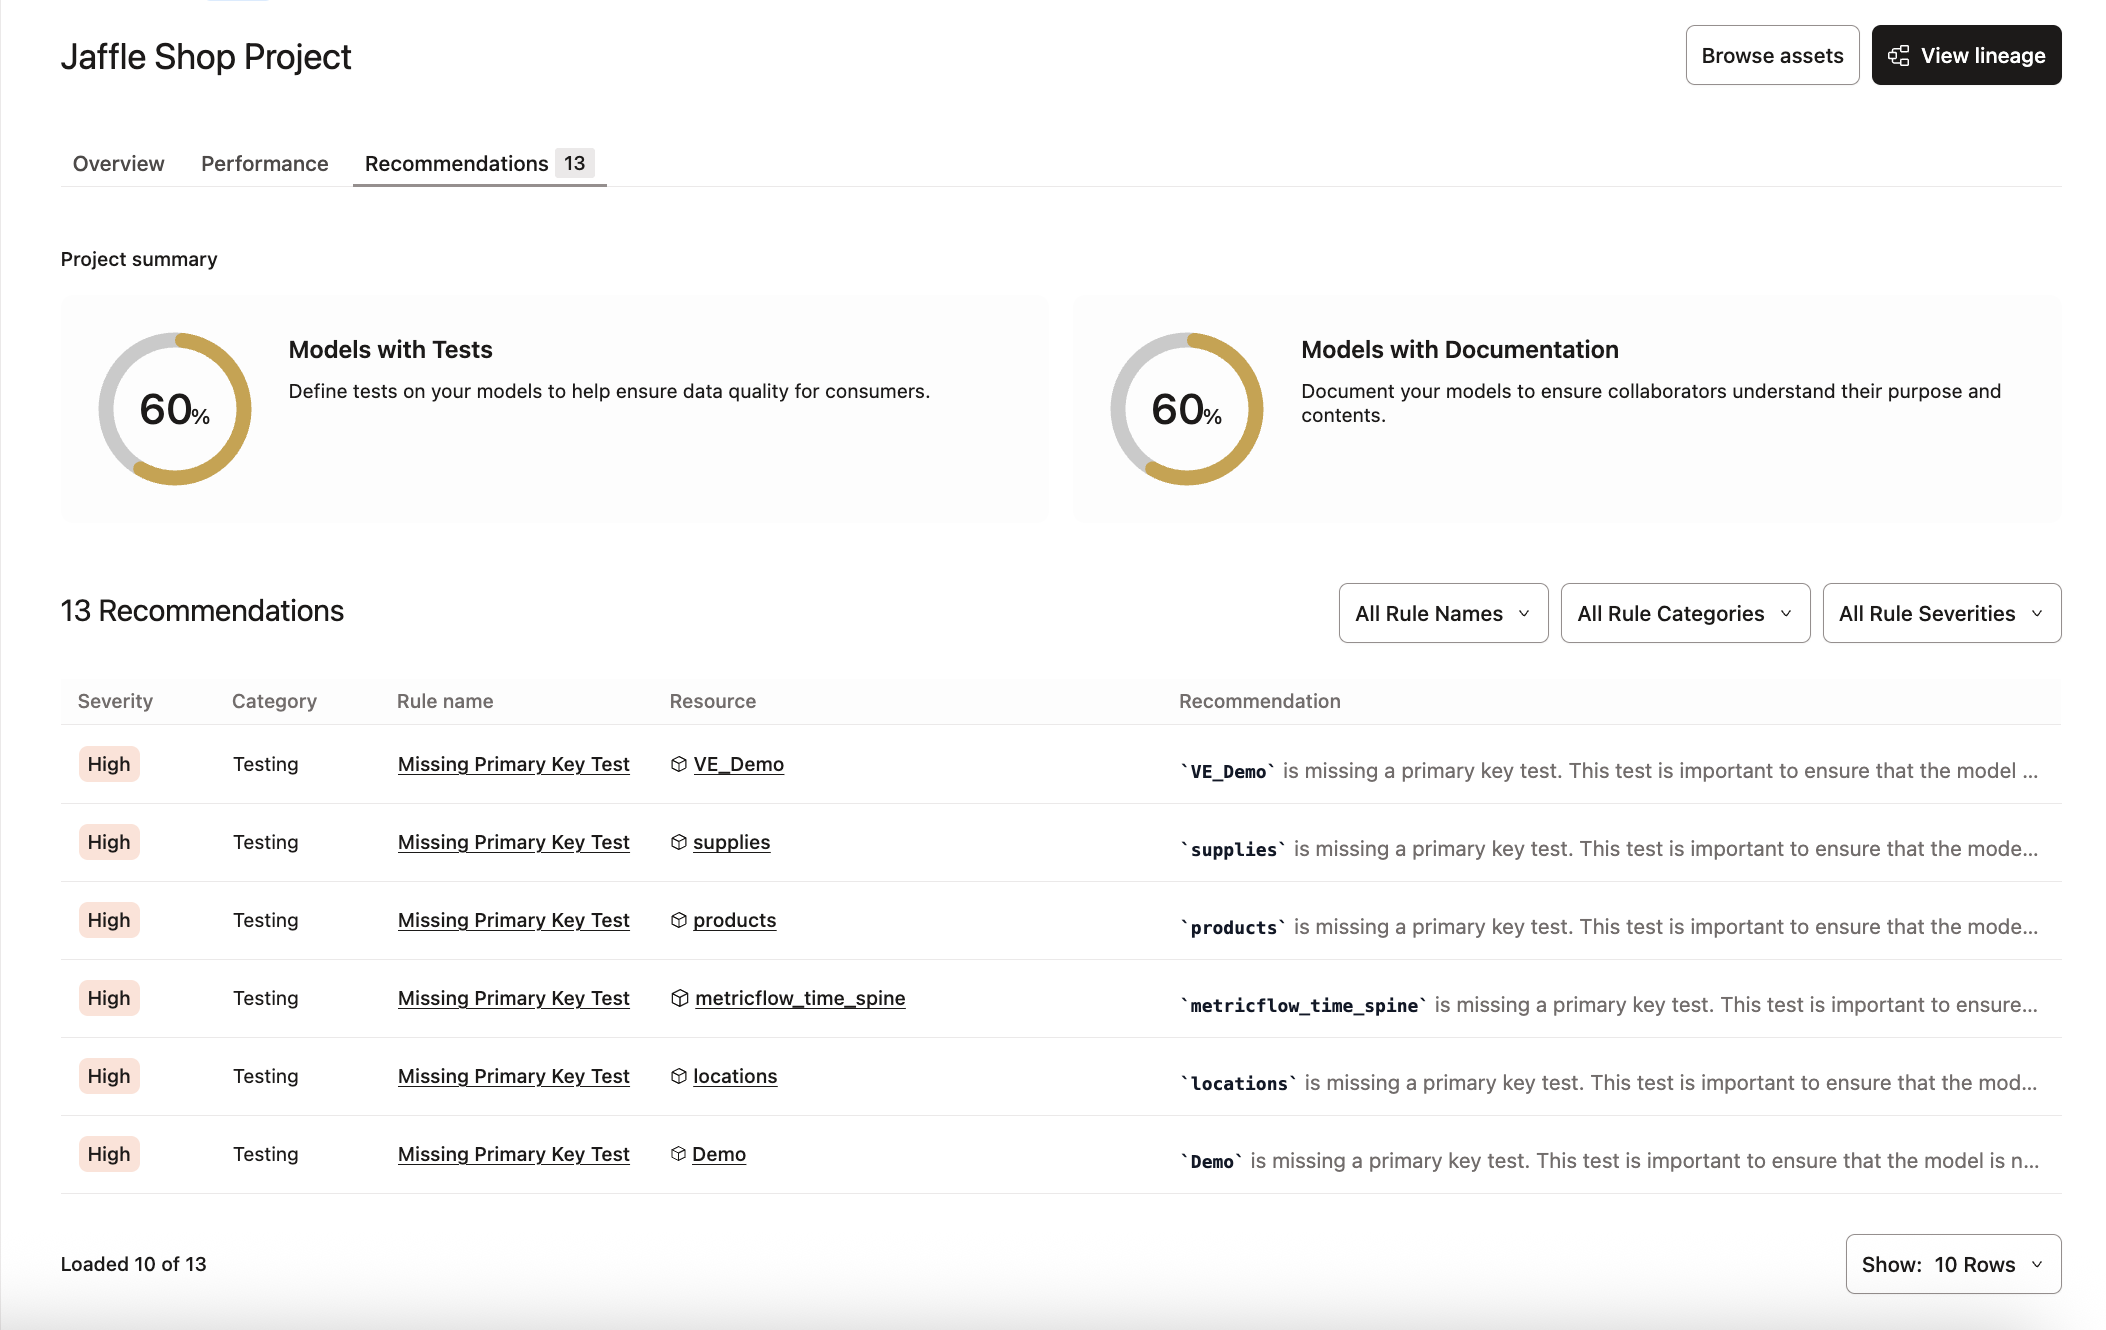The height and width of the screenshot is (1330, 2106).
Task: Click the cube icon next to Demo resource
Action: 679,1153
